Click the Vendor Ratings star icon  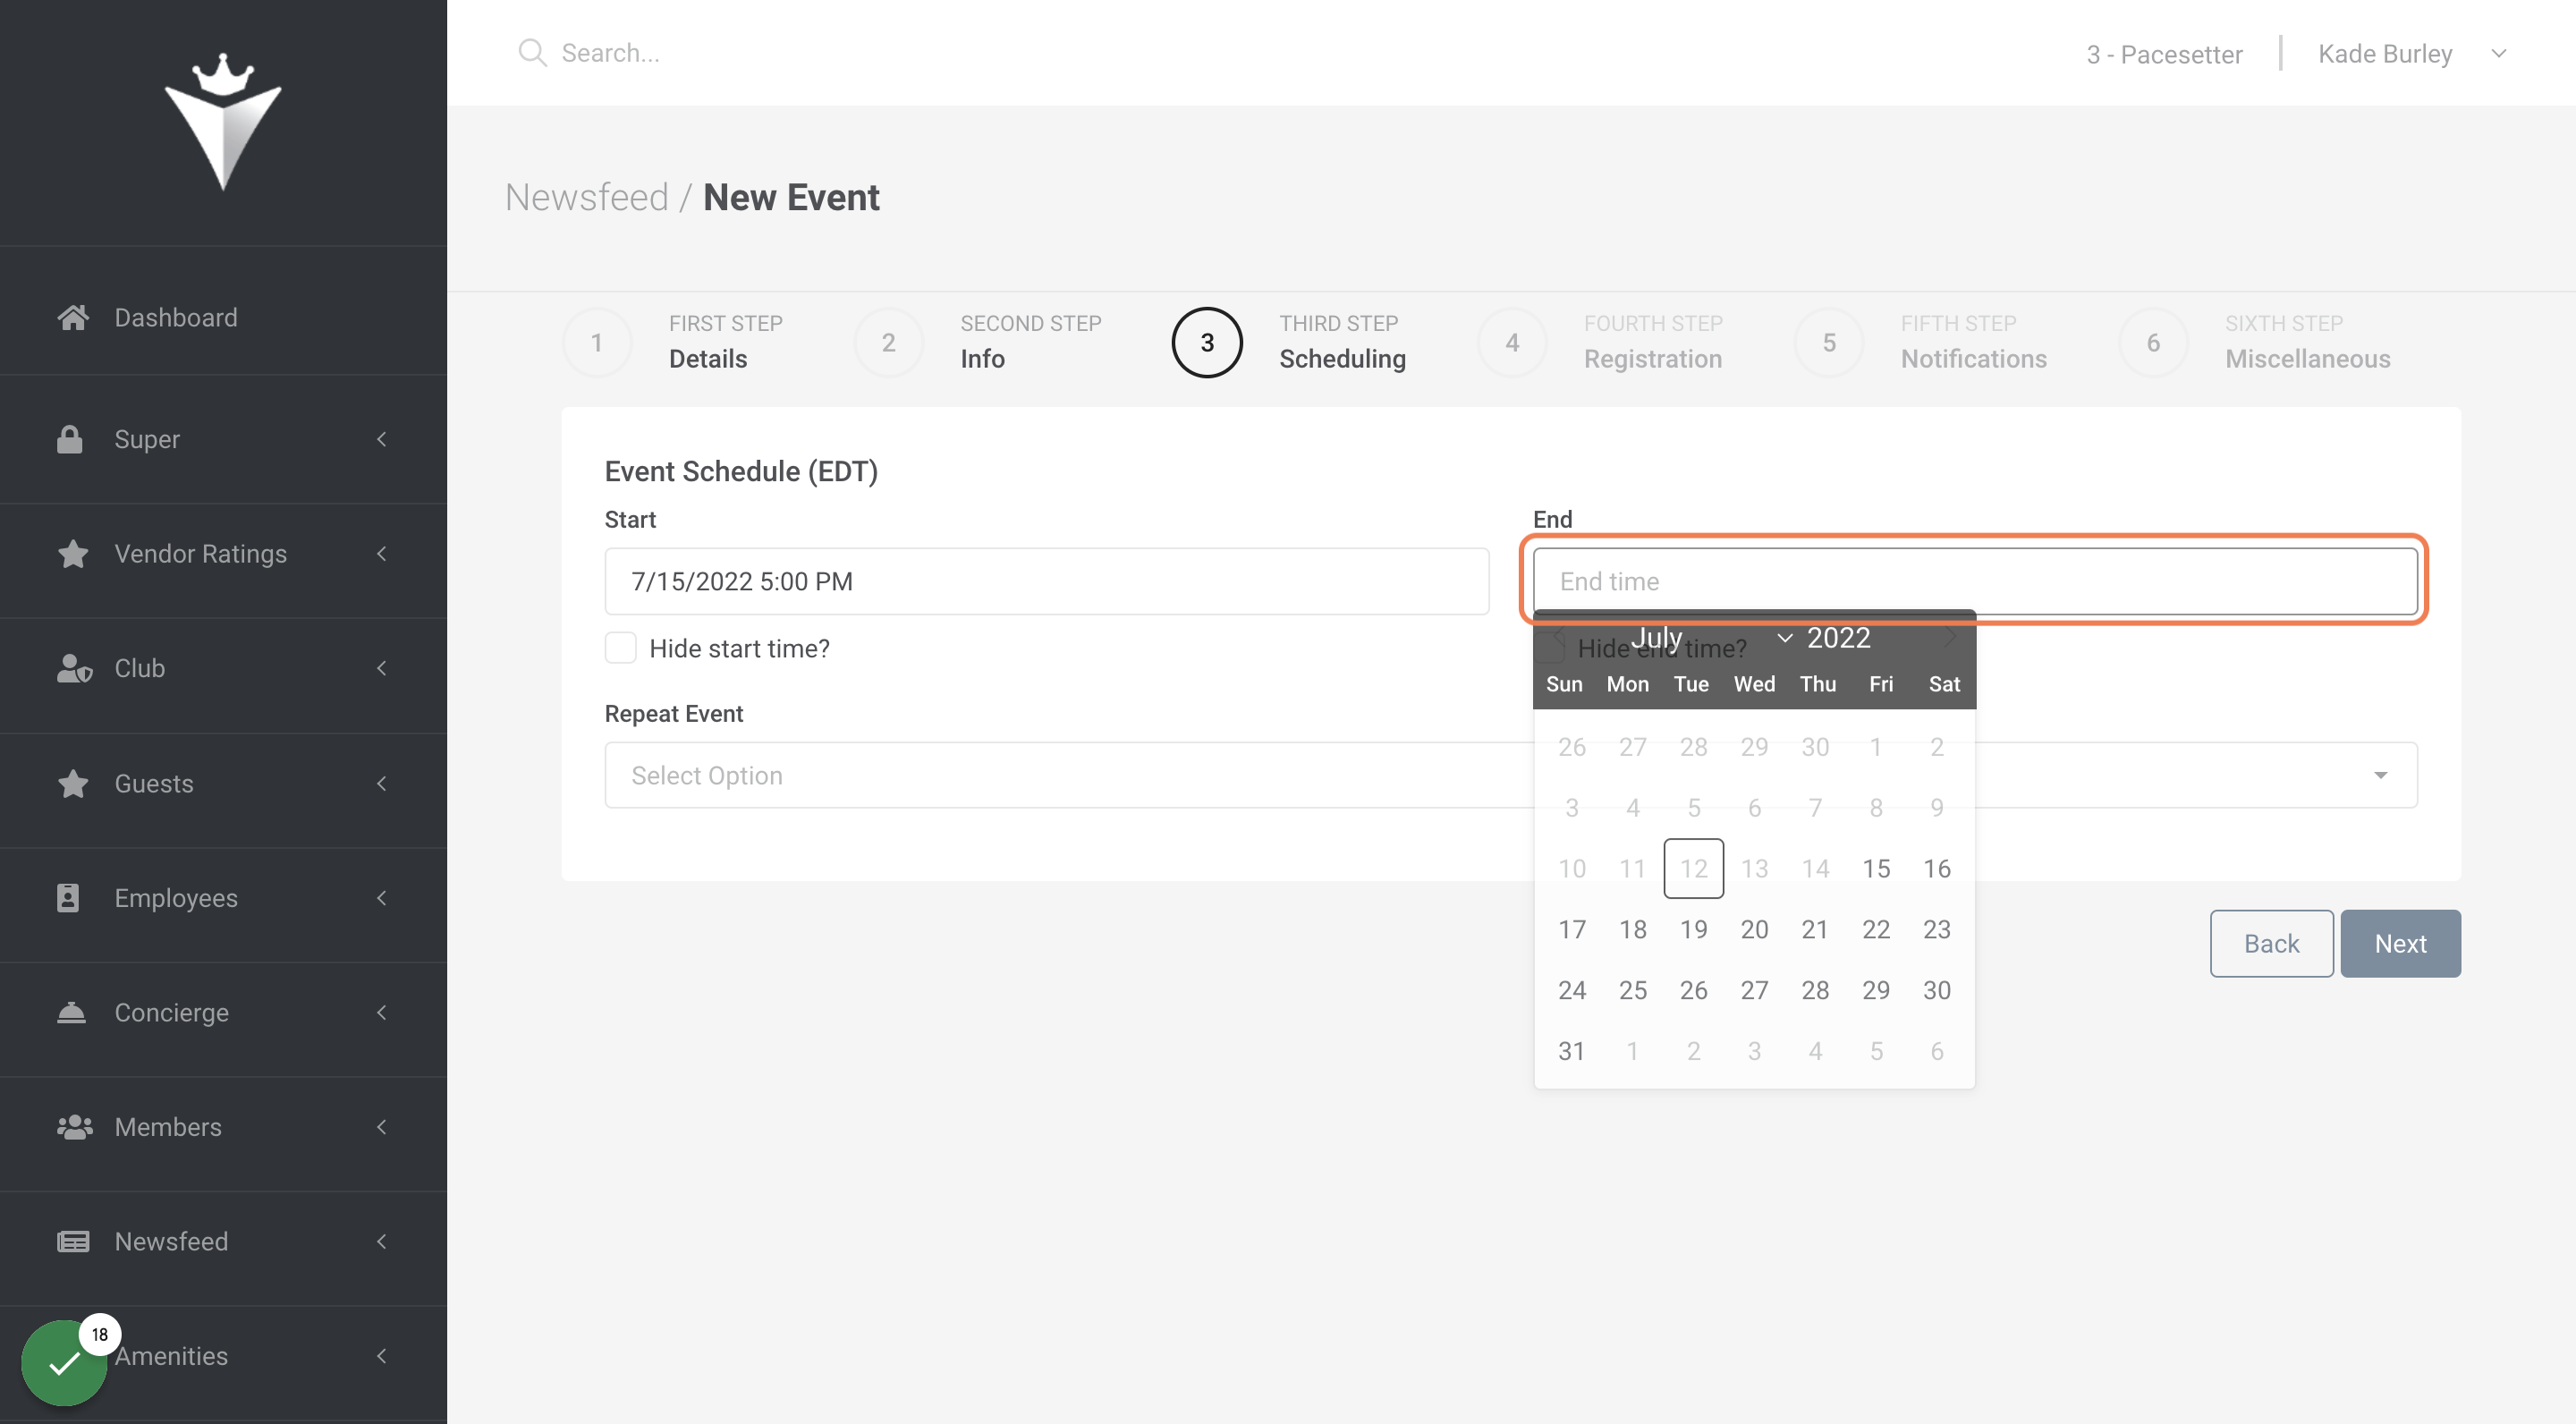click(x=73, y=553)
